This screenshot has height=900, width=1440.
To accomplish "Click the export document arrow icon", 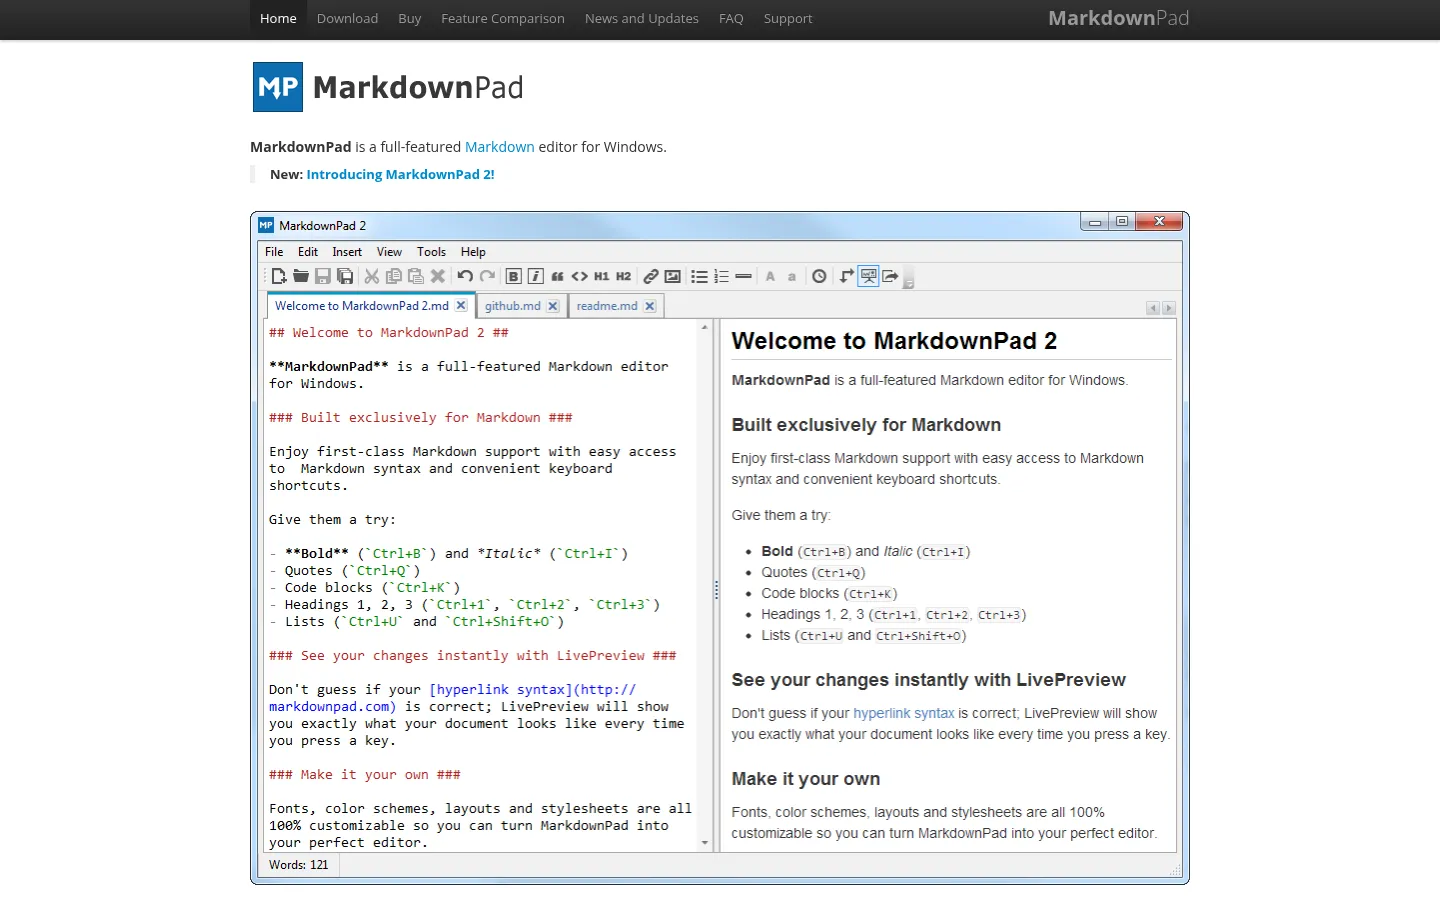I will tap(890, 276).
